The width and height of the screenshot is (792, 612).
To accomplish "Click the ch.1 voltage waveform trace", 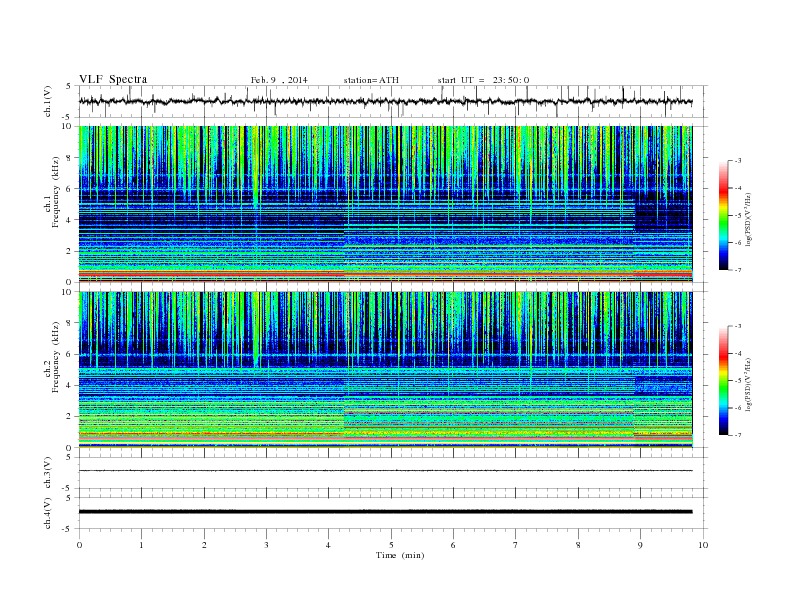I will point(385,101).
